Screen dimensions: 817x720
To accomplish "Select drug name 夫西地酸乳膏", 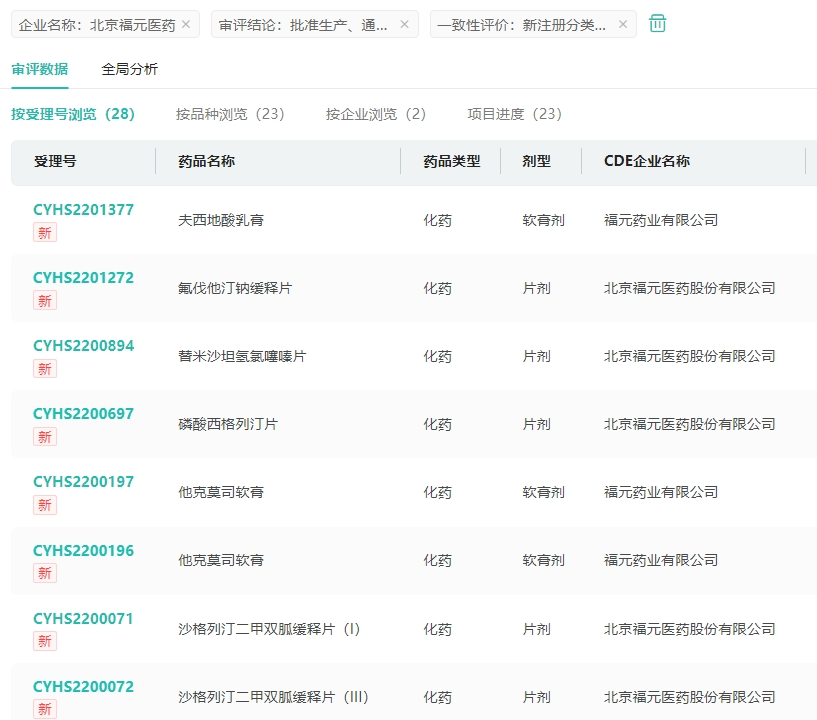I will pos(221,220).
